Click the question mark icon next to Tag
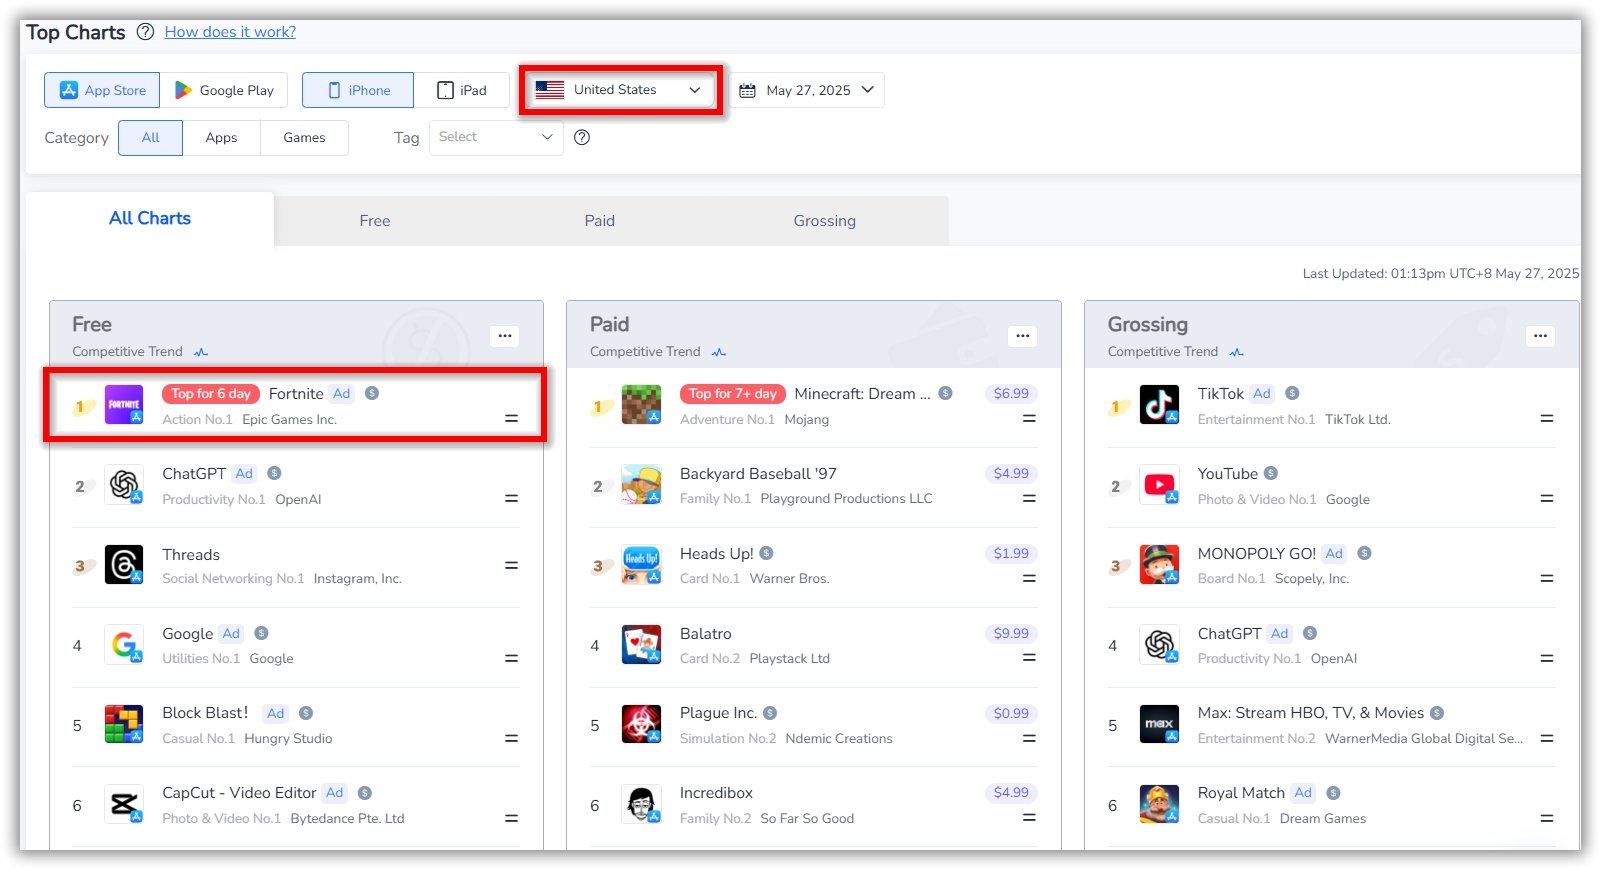Screen dimensions: 1601x870 pyautogui.click(x=582, y=138)
